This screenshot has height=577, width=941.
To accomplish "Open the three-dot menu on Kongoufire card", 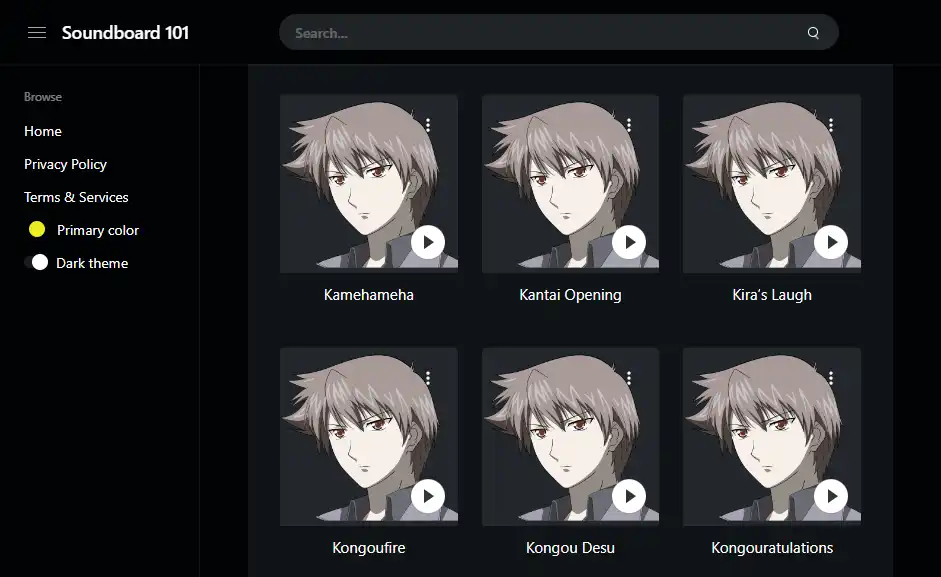I will coord(428,378).
